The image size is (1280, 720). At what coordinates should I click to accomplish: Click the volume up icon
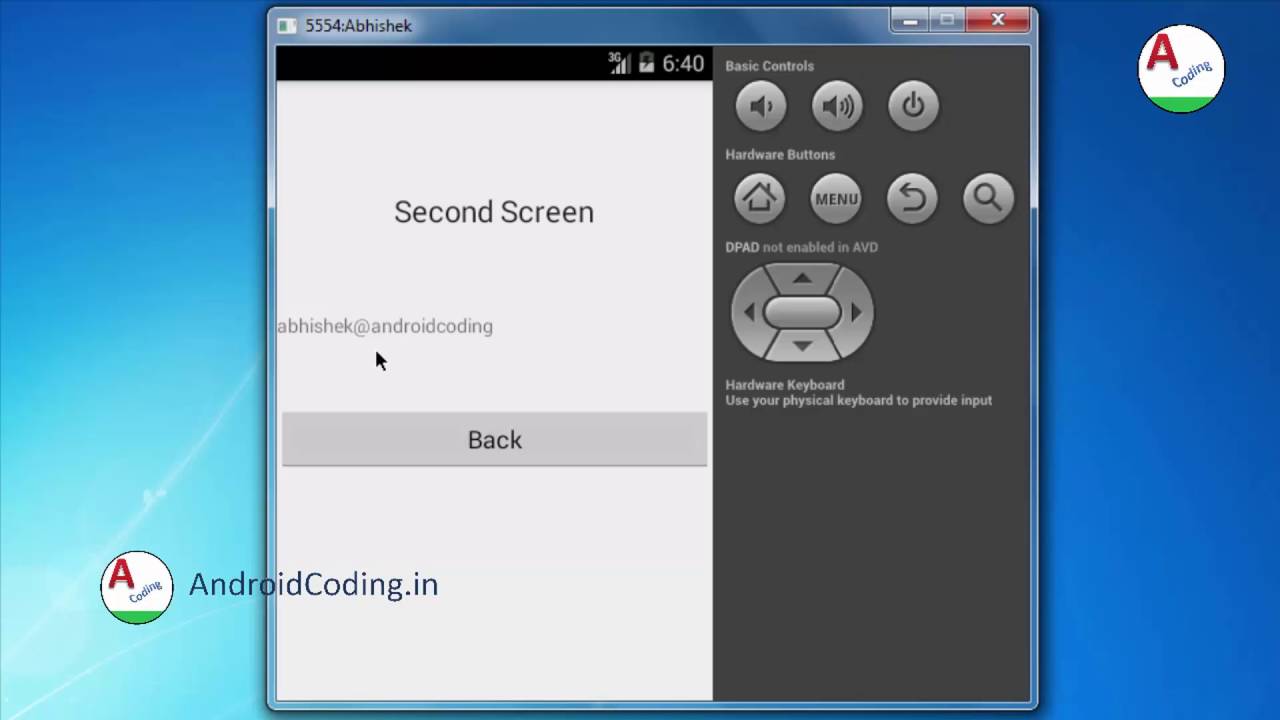(837, 106)
